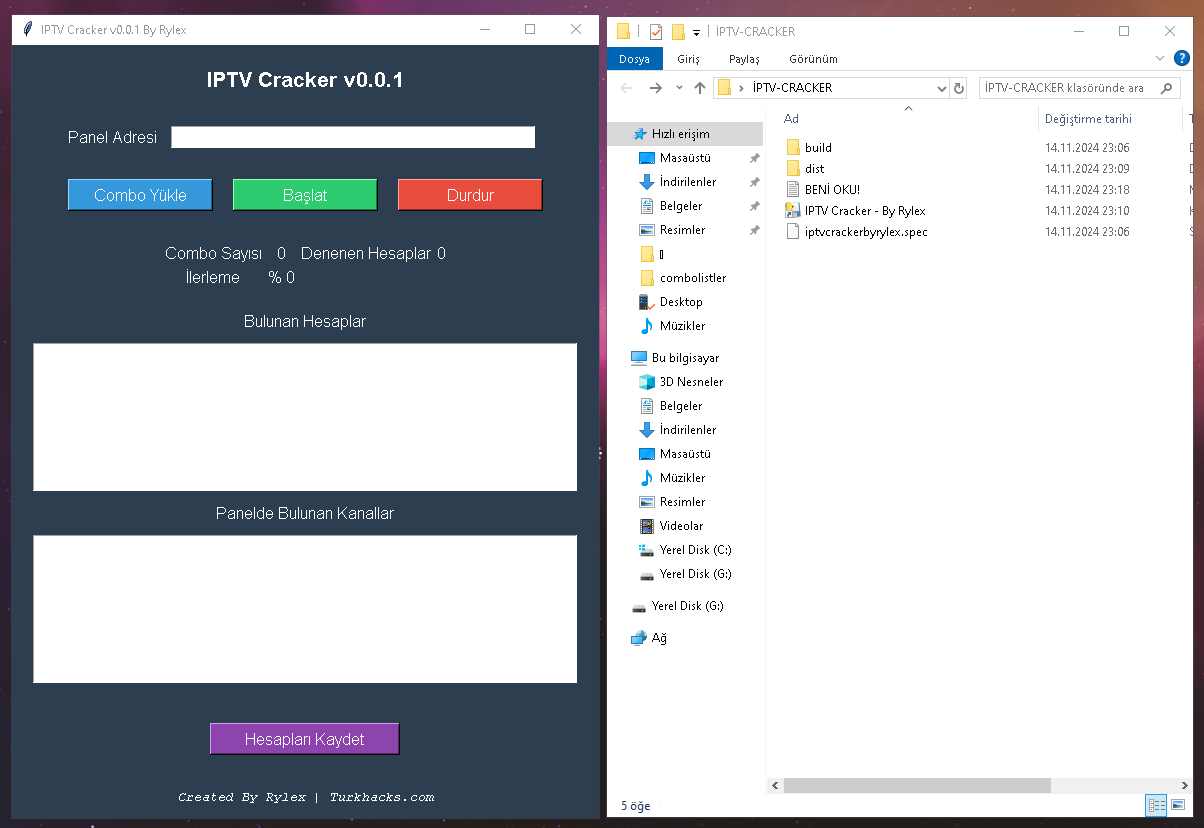Select the BENİ OKU! text file
This screenshot has width=1204, height=828.
(832, 190)
